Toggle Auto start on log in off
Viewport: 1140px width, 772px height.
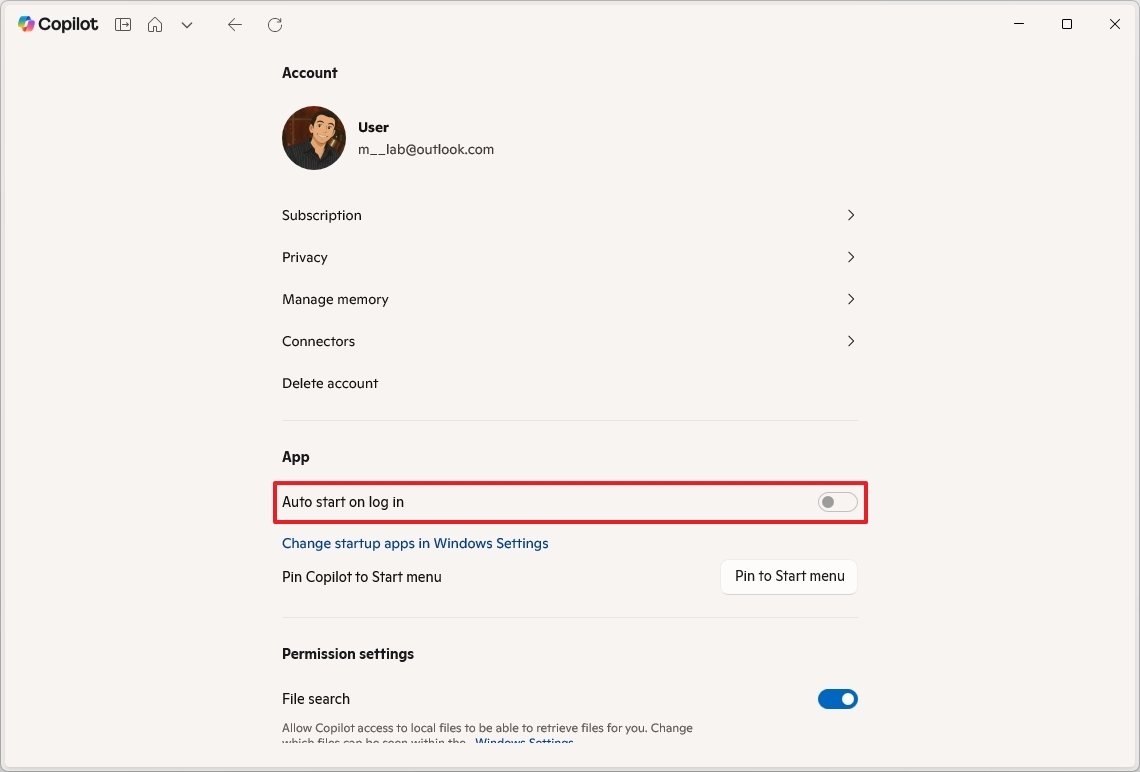[837, 501]
